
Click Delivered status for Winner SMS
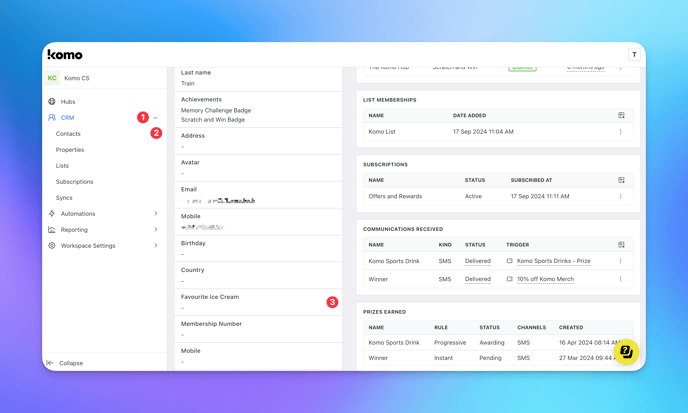(x=478, y=279)
